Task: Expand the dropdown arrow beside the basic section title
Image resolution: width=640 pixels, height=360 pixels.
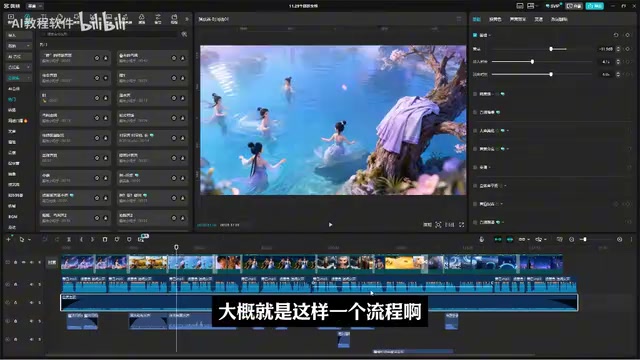Action: pos(490,36)
